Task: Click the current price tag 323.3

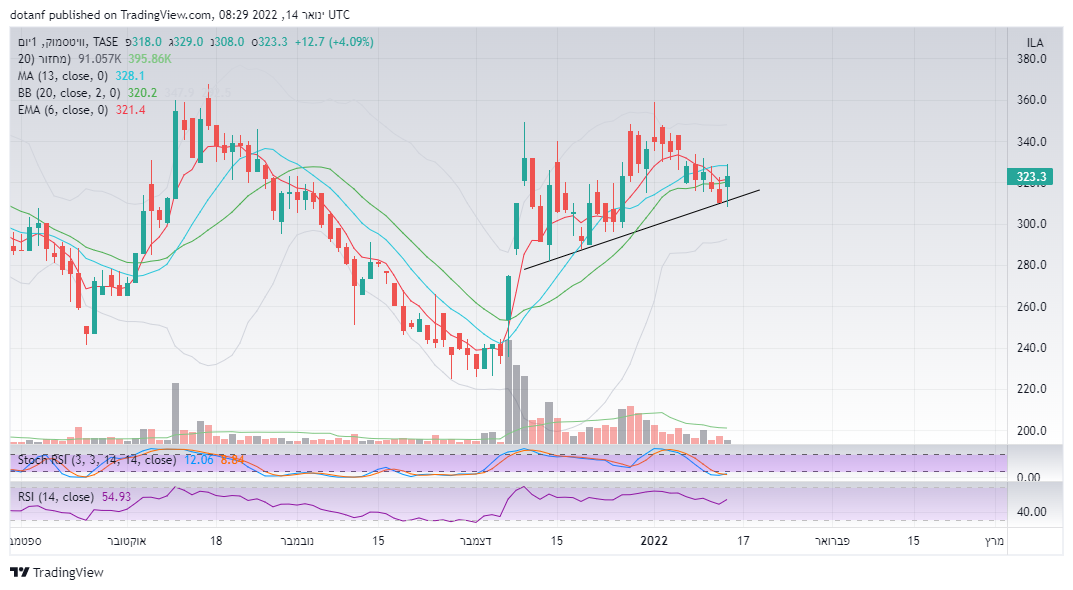Action: tap(1031, 177)
